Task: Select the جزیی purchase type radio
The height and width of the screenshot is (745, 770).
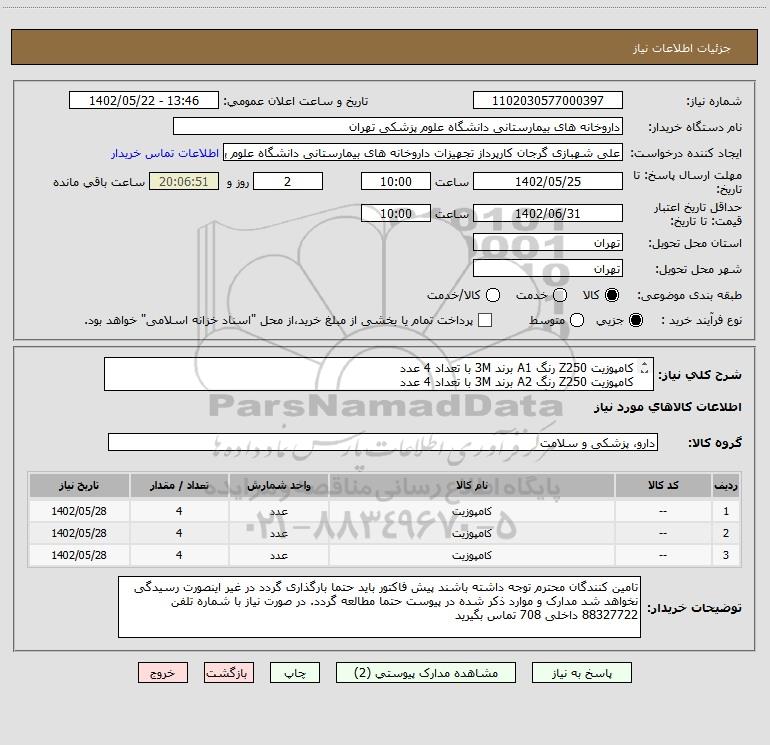Action: 635,320
